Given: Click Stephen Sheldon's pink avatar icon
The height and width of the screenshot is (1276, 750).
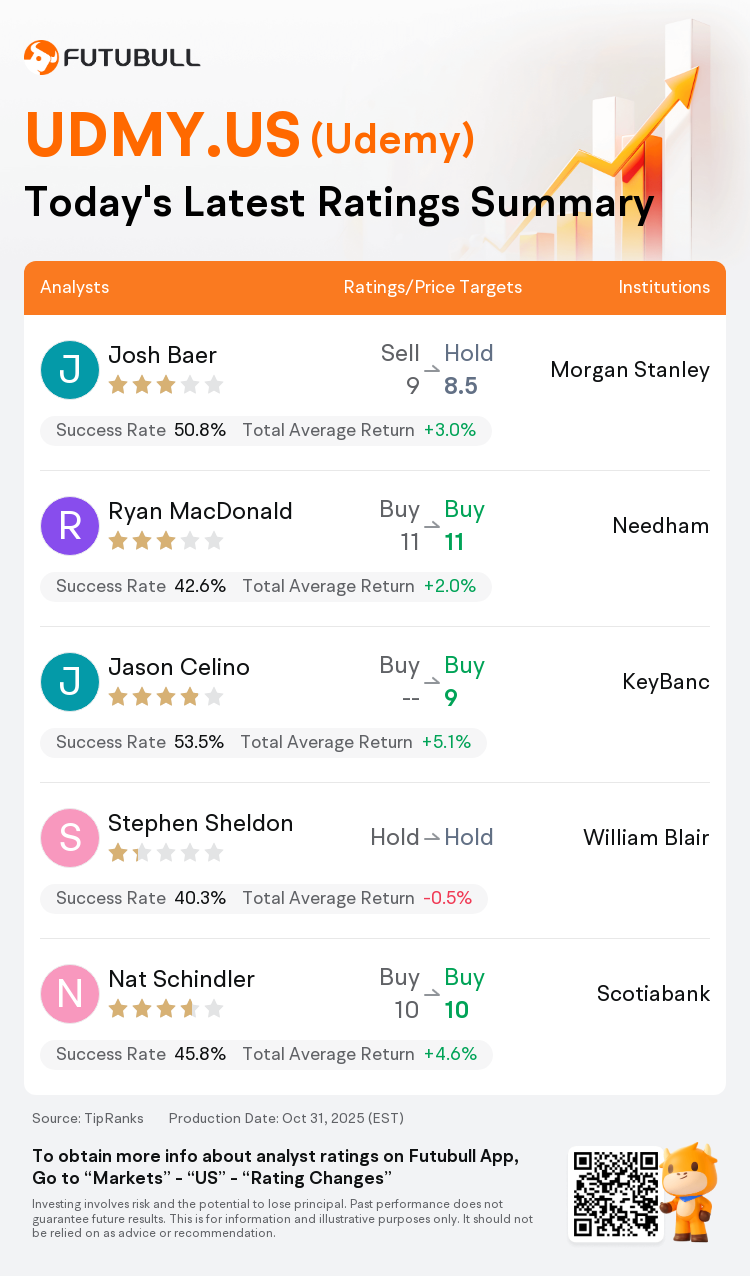Looking at the screenshot, I should [x=70, y=838].
